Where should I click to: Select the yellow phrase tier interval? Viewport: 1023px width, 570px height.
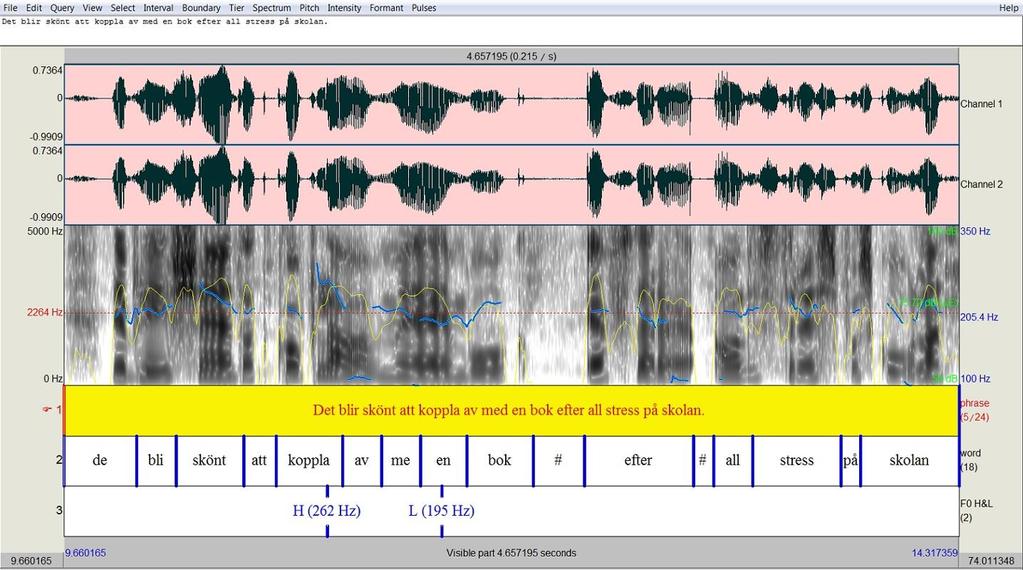pyautogui.click(x=512, y=410)
